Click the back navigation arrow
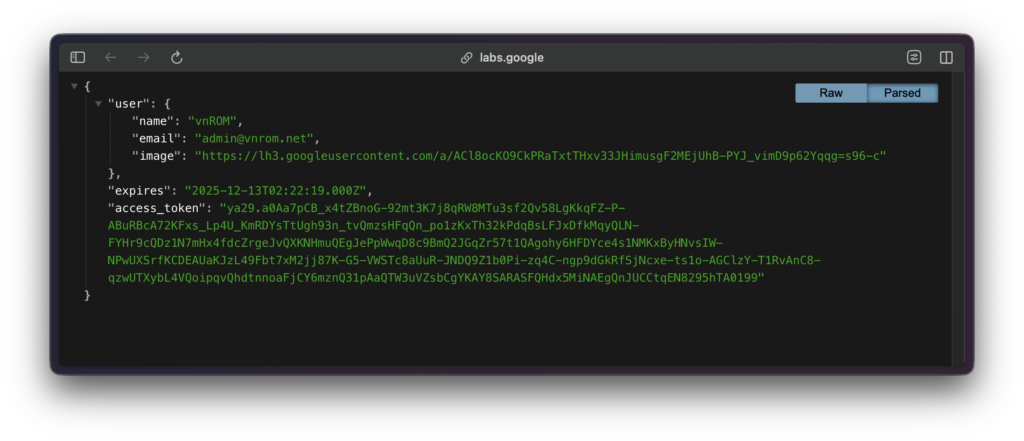This screenshot has width=1024, height=441. [111, 58]
